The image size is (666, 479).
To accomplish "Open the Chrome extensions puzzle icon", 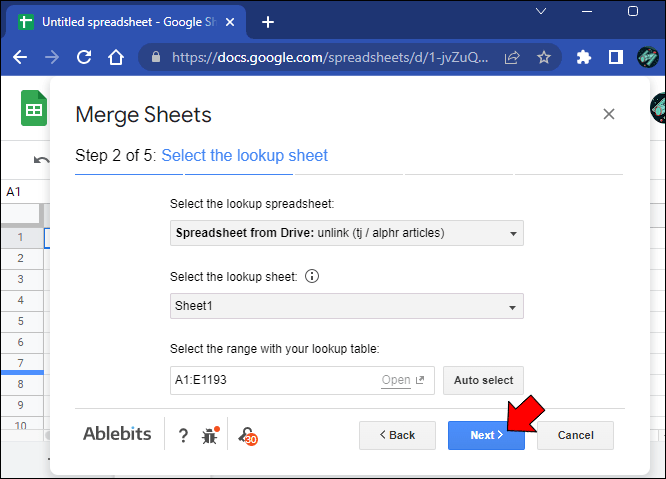I will pos(584,57).
